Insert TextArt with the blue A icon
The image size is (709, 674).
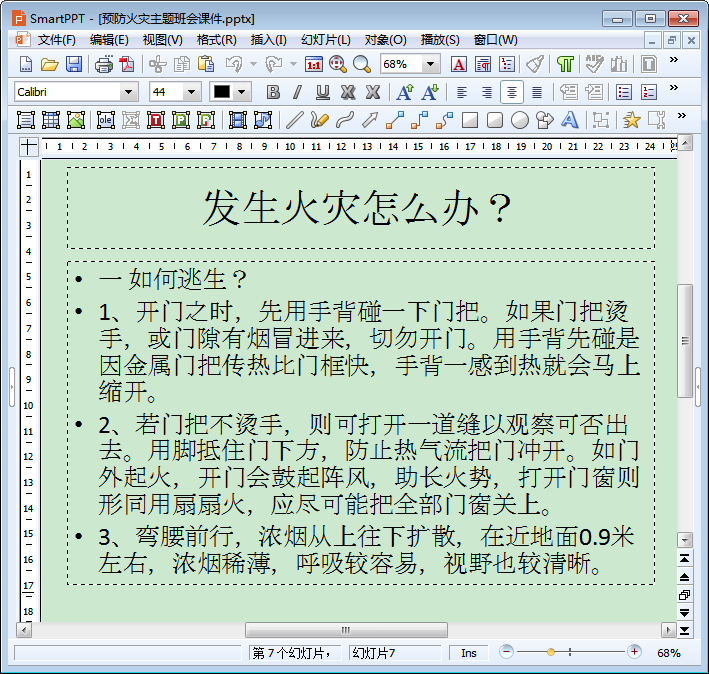(x=569, y=120)
